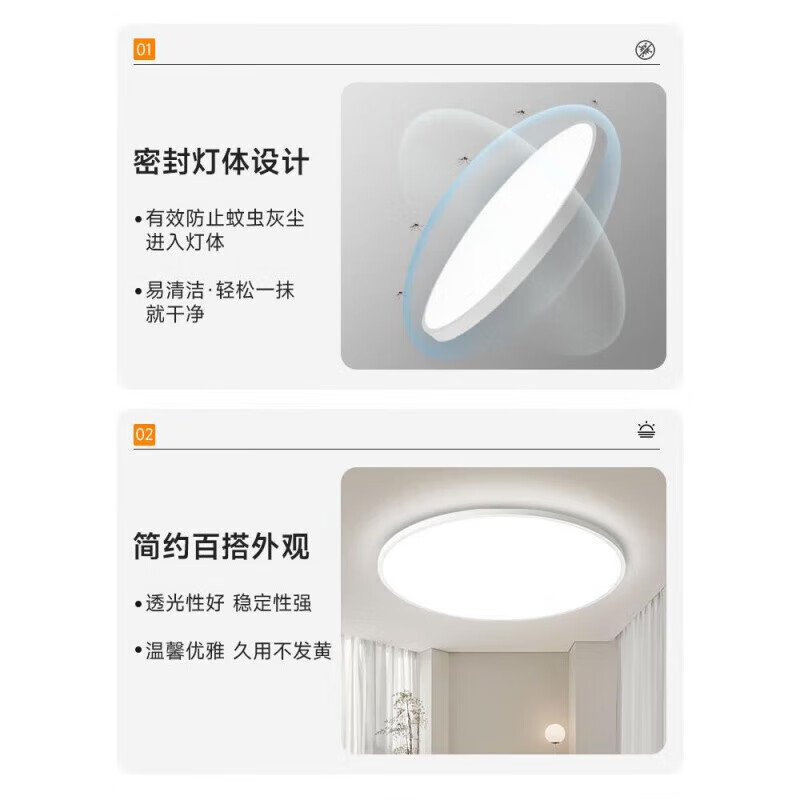Viewport: 800px width, 800px height.
Task: Click bullet text 温馨优雅 久用不发黄
Action: coord(239,651)
